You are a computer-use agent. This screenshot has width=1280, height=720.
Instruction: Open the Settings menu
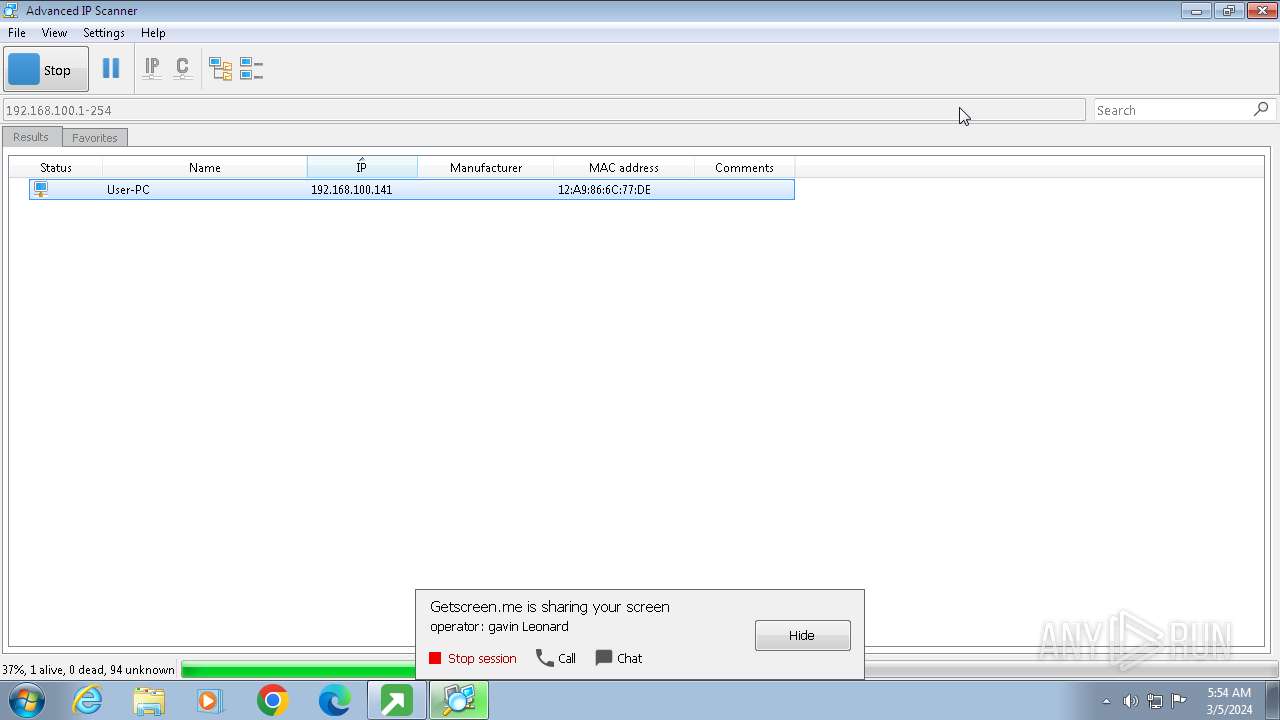coord(104,33)
